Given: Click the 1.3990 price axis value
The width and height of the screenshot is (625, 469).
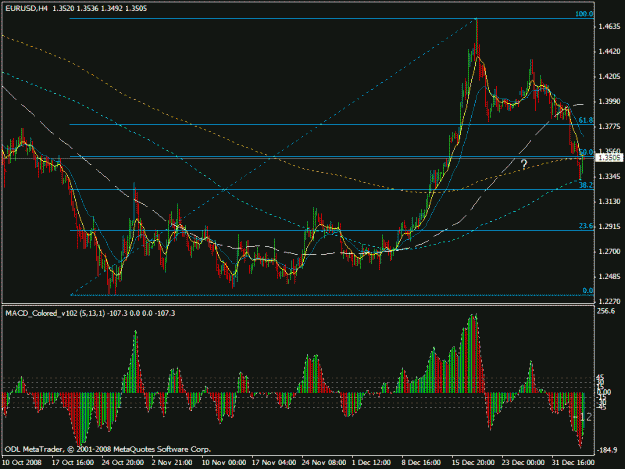Looking at the screenshot, I should 609,102.
